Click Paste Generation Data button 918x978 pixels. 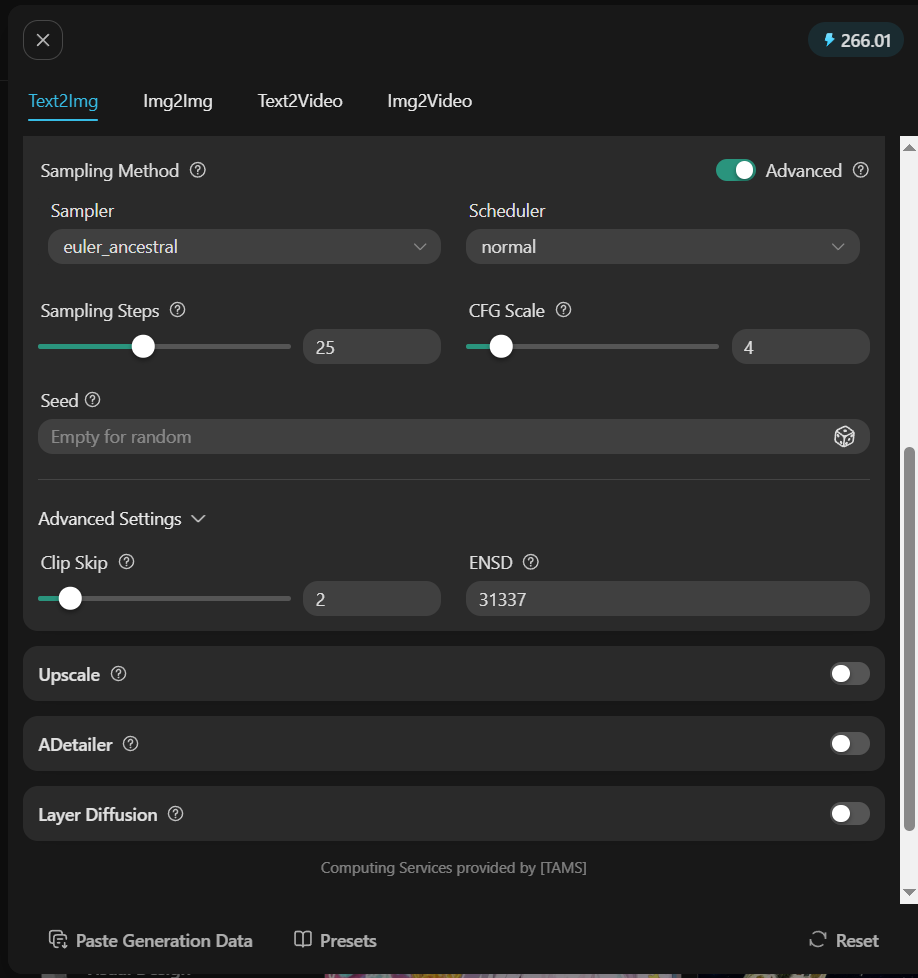(x=150, y=940)
